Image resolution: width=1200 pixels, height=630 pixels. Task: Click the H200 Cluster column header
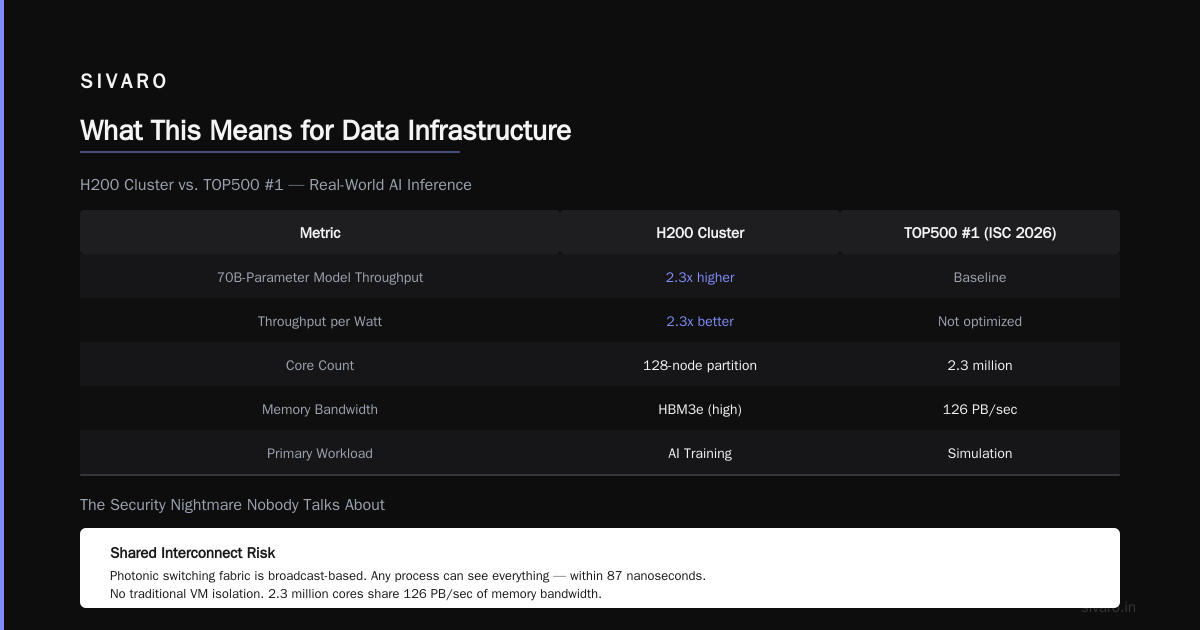(700, 233)
